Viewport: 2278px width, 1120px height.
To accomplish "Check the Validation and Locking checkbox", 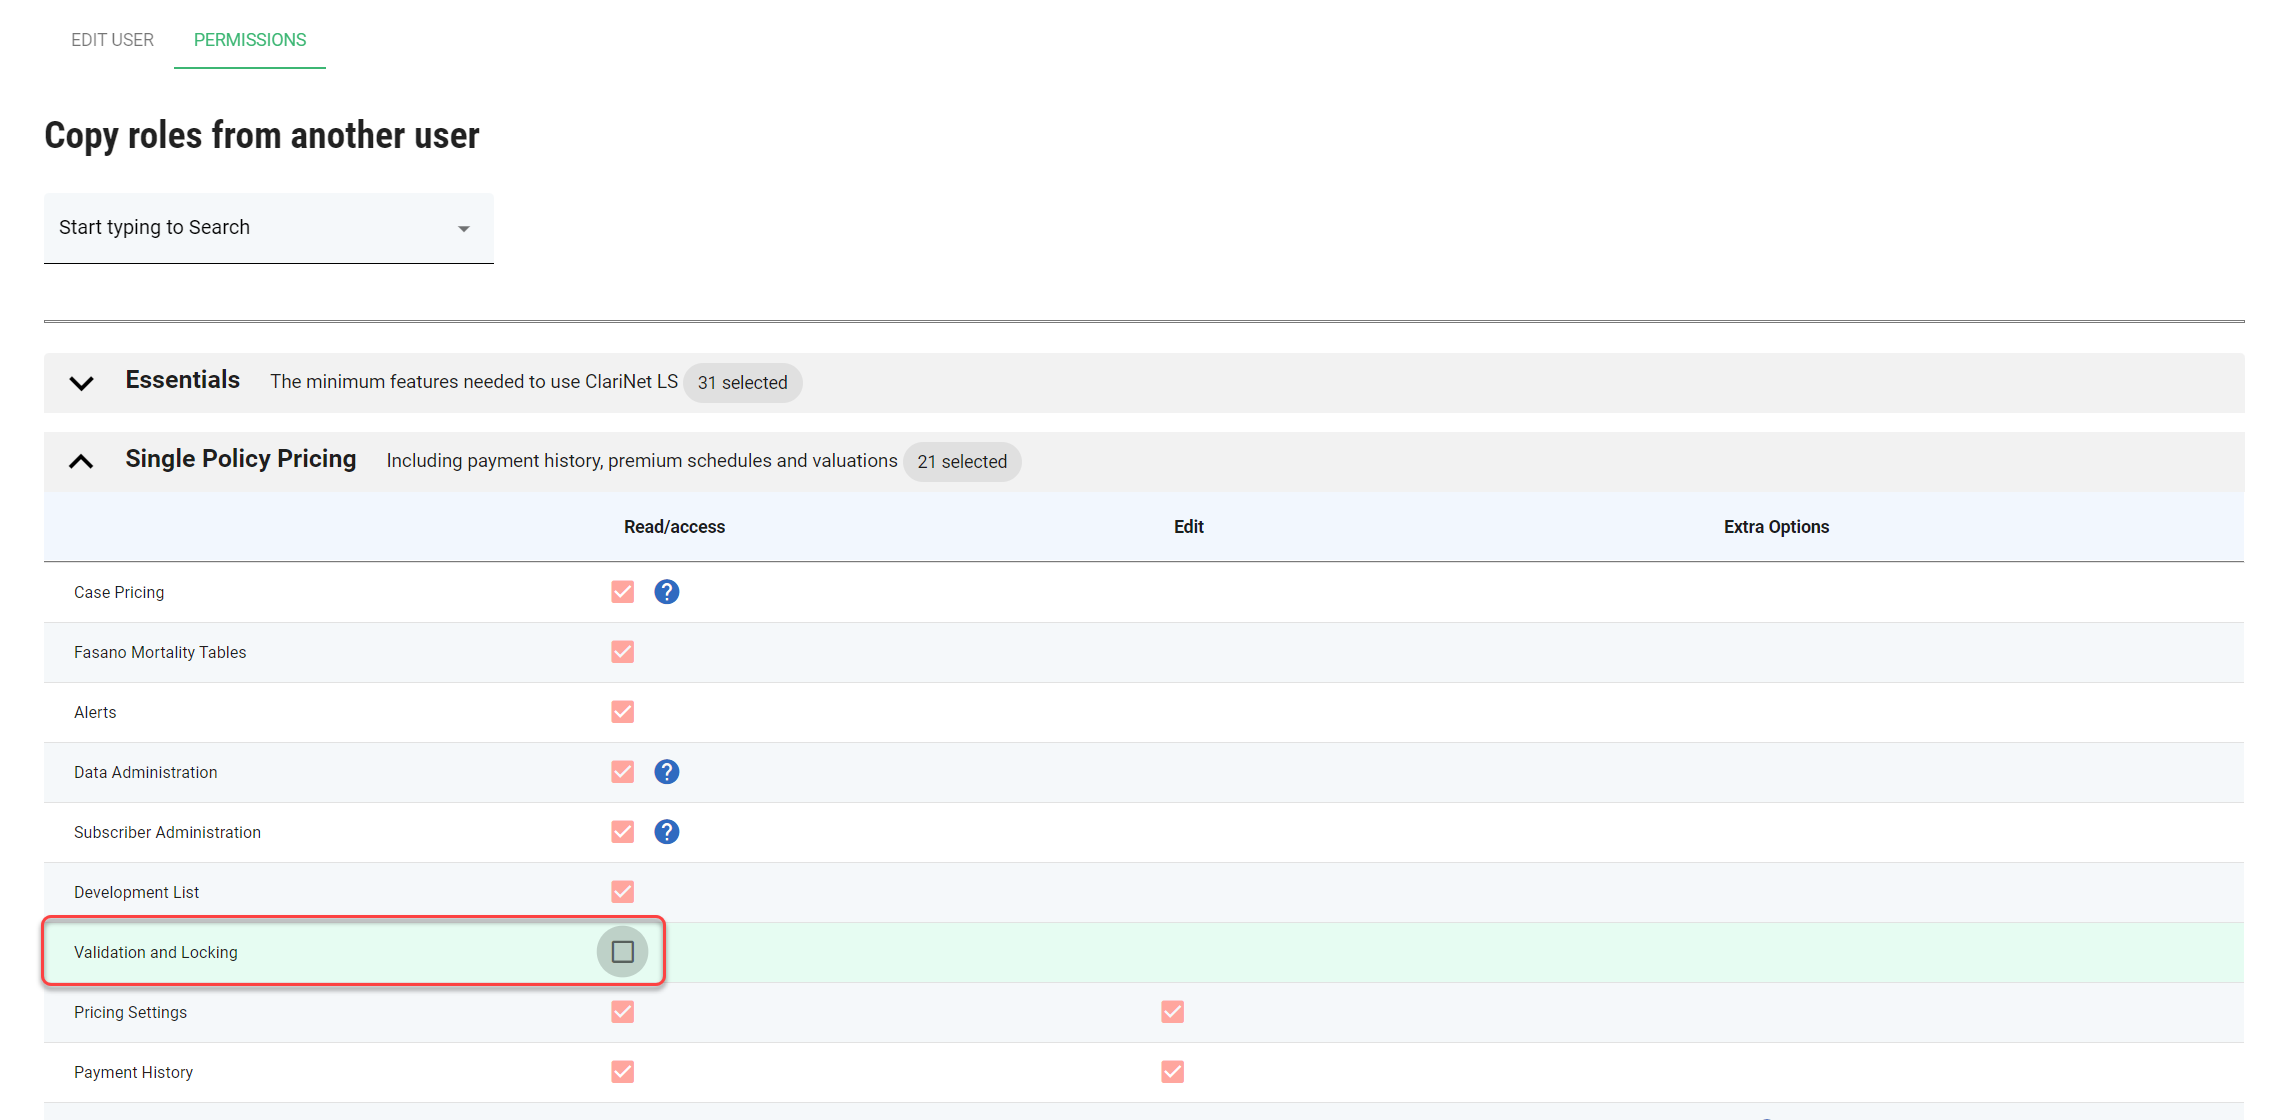I will pyautogui.click(x=622, y=952).
